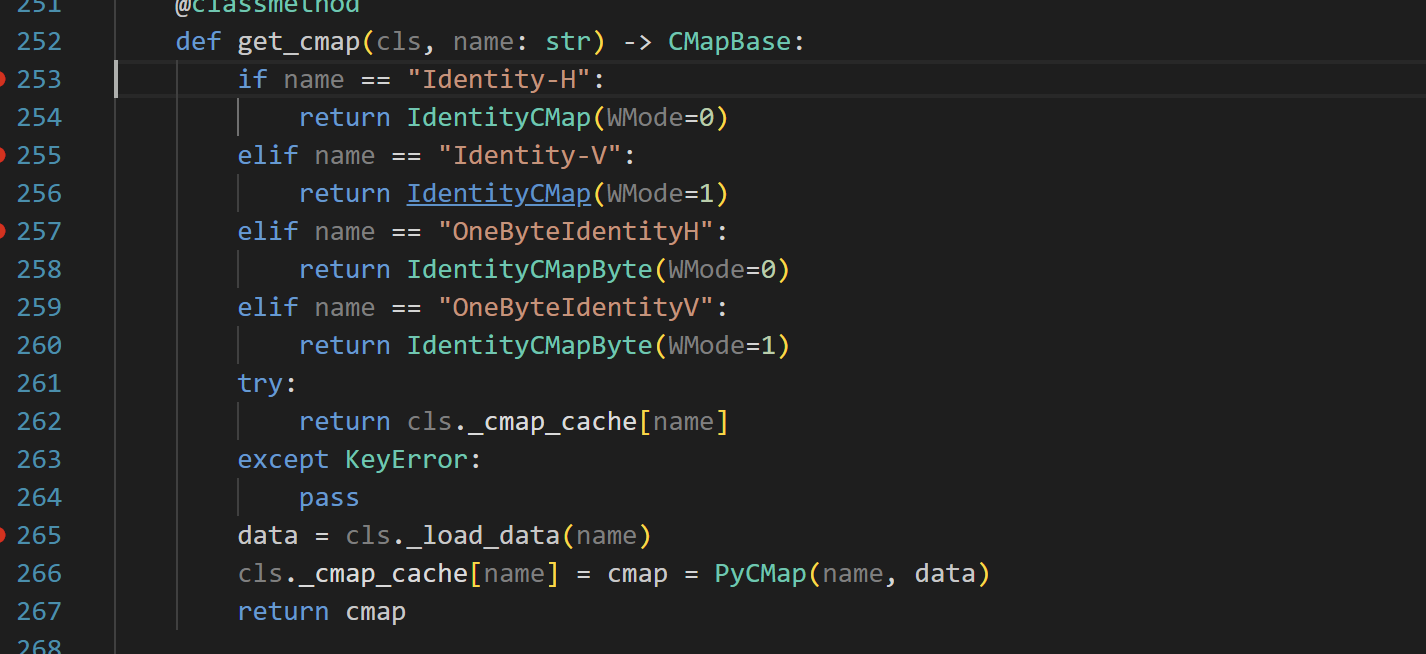Screen dimensions: 1426x654
Task: Click the PyCMap class call on line 266
Action: click(760, 574)
